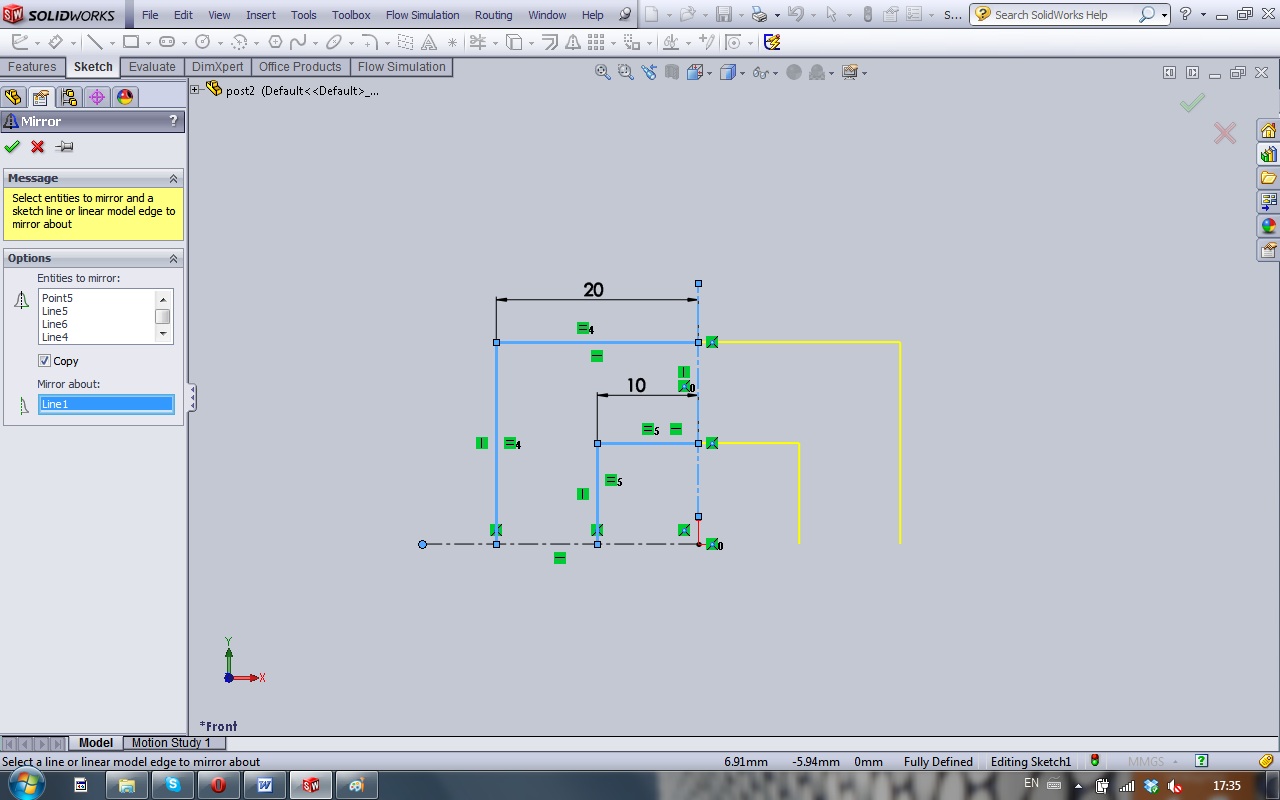The width and height of the screenshot is (1280, 800).
Task: Open the DisplayManager appearance tab
Action: 125,97
